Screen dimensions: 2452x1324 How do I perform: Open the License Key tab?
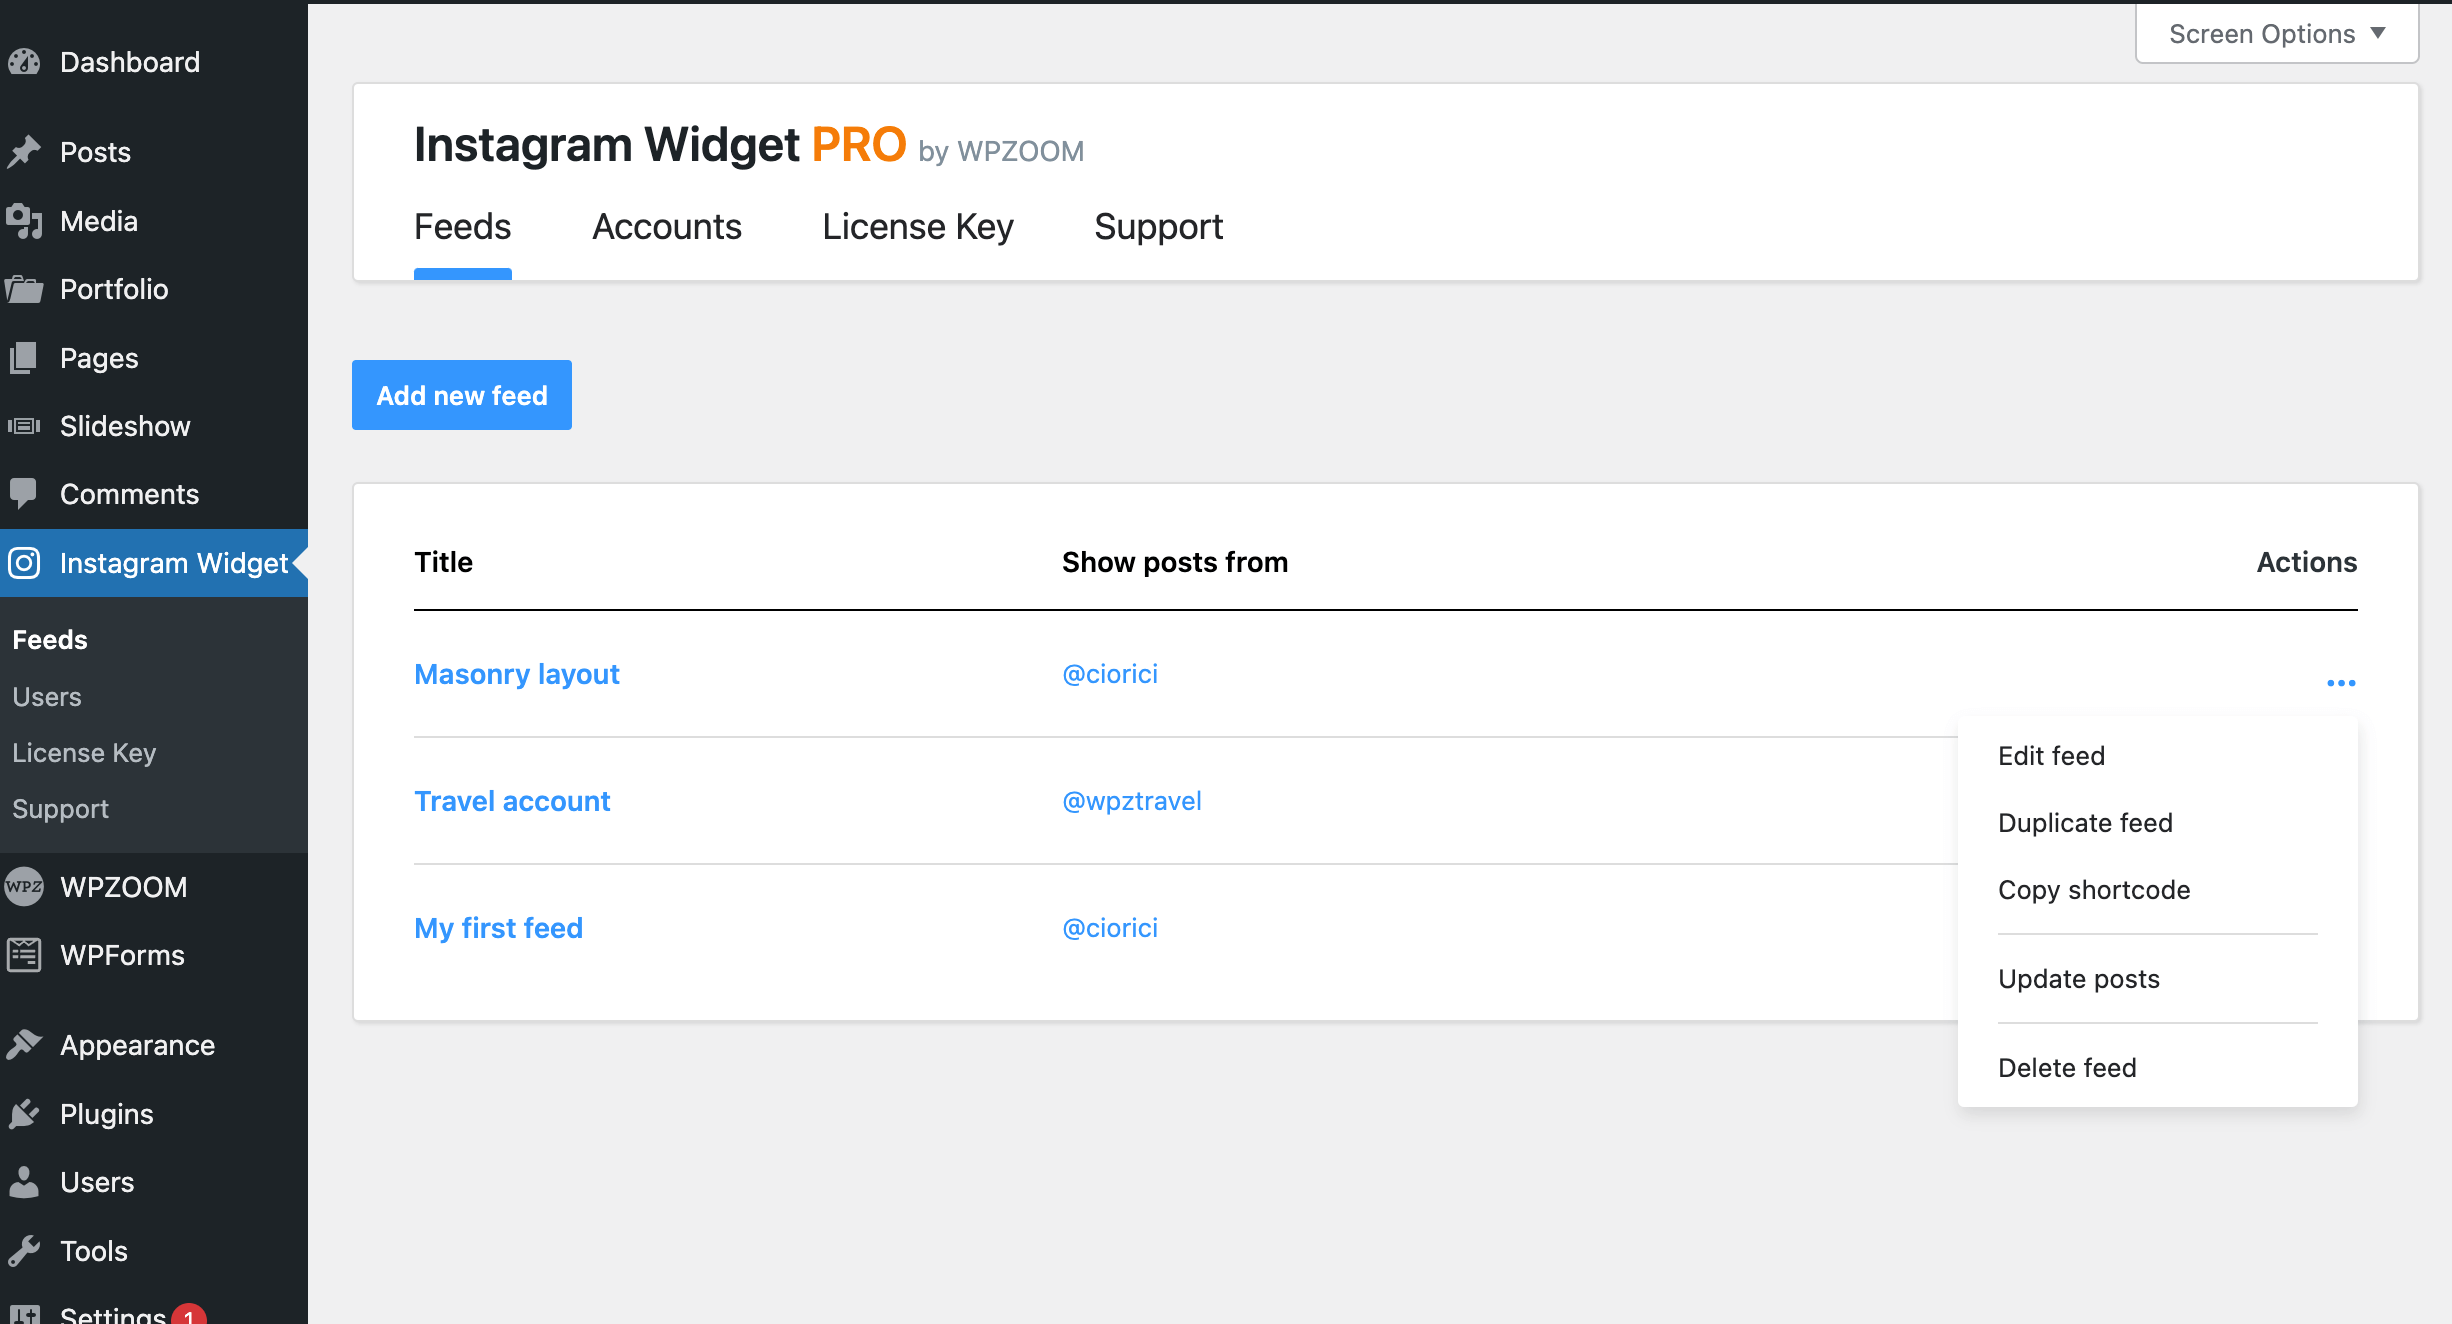point(917,227)
